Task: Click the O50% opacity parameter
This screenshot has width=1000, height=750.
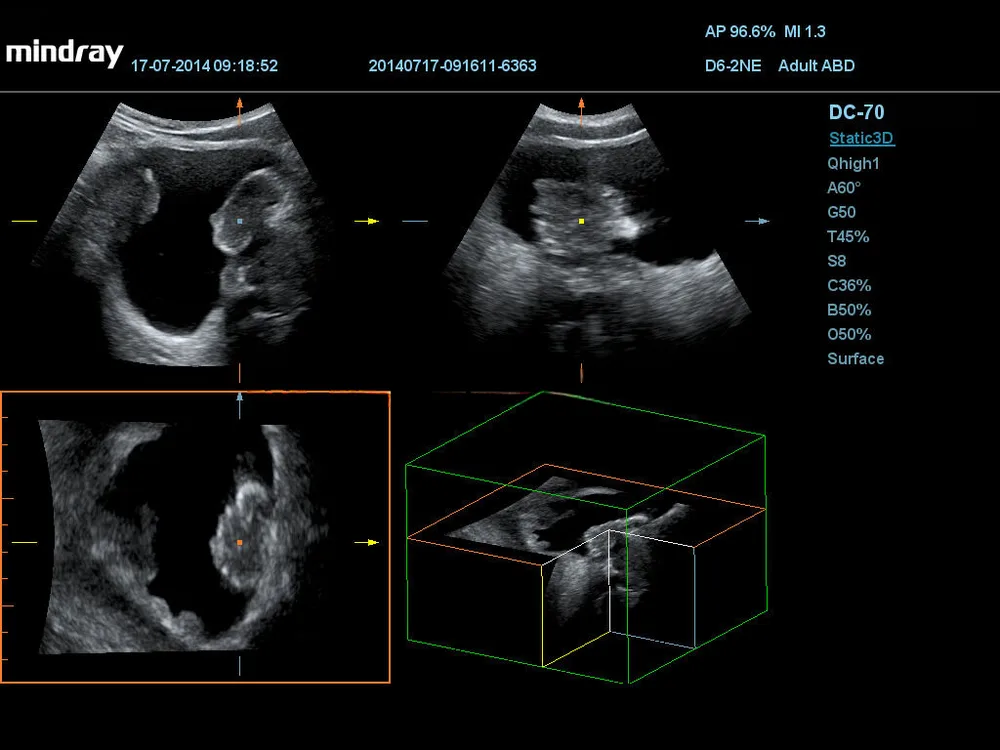Action: [x=849, y=334]
